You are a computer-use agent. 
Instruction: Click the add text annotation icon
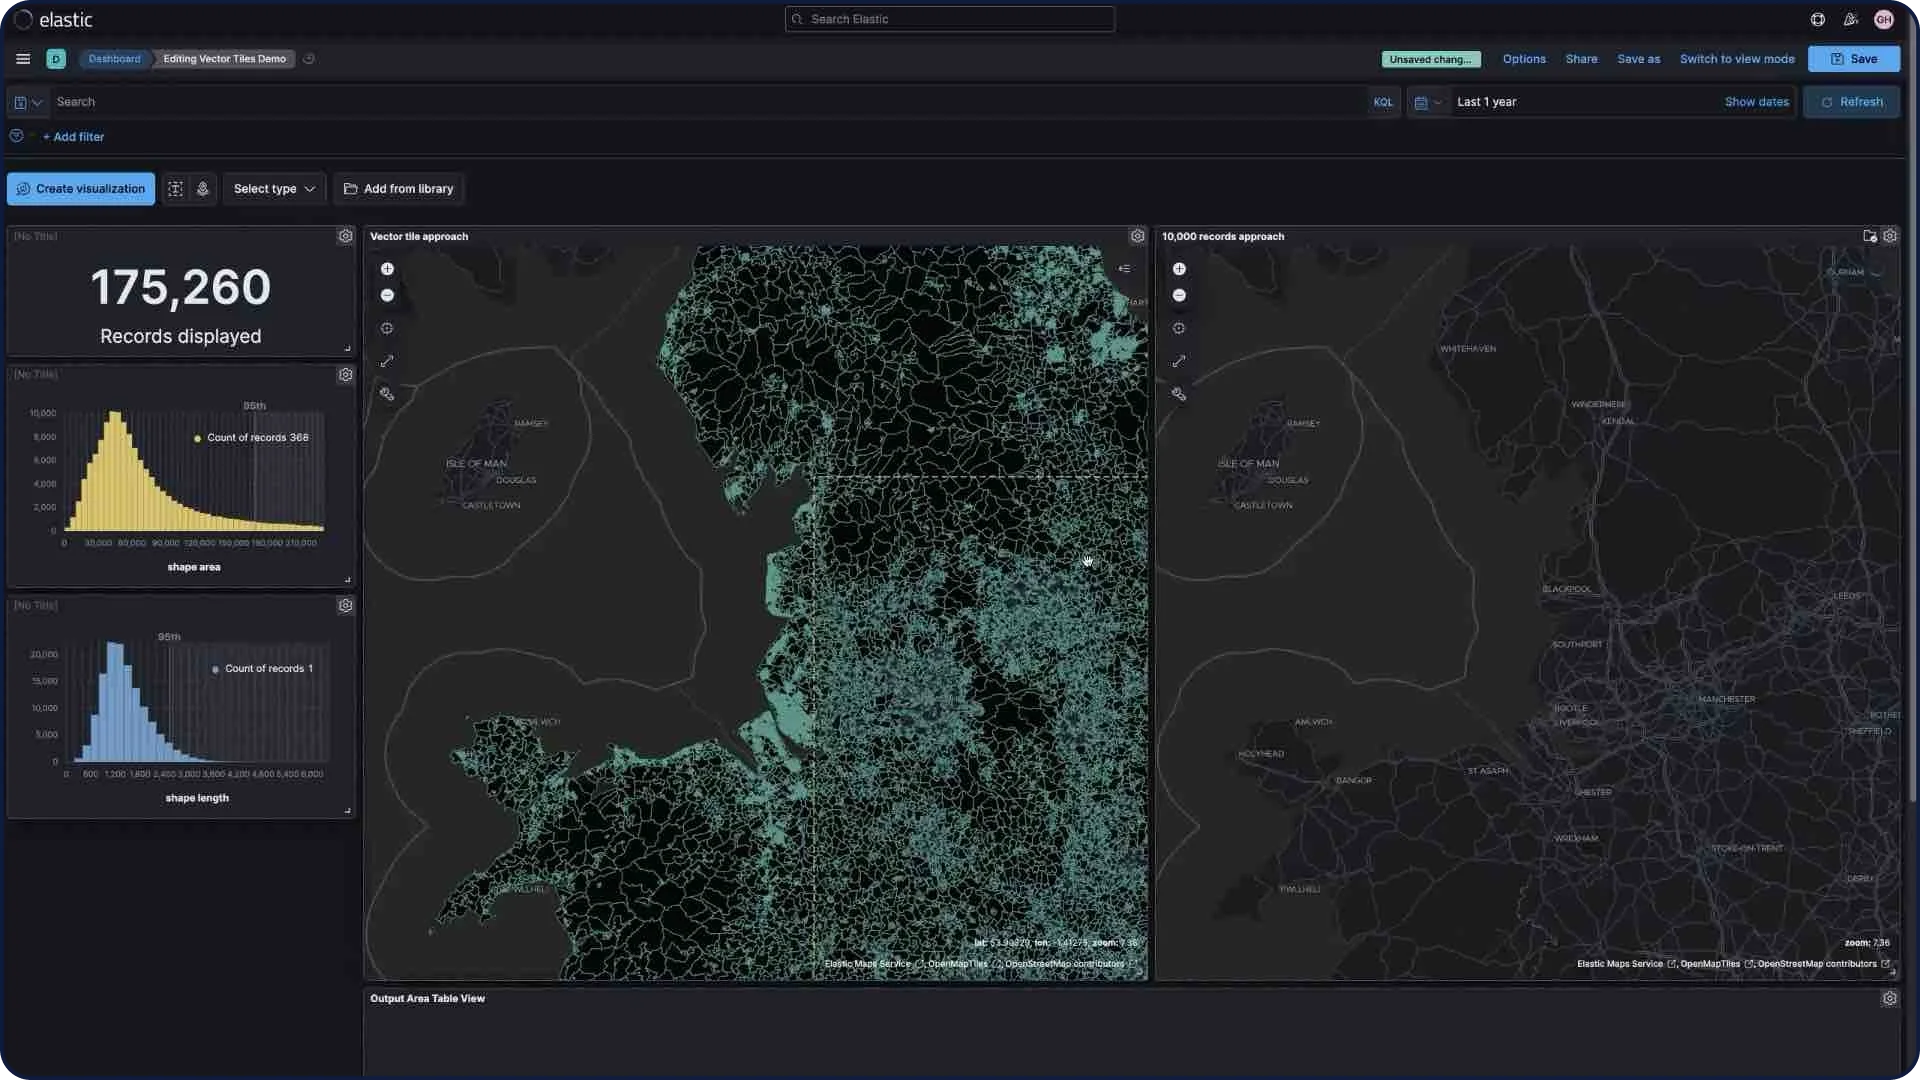[x=175, y=188]
